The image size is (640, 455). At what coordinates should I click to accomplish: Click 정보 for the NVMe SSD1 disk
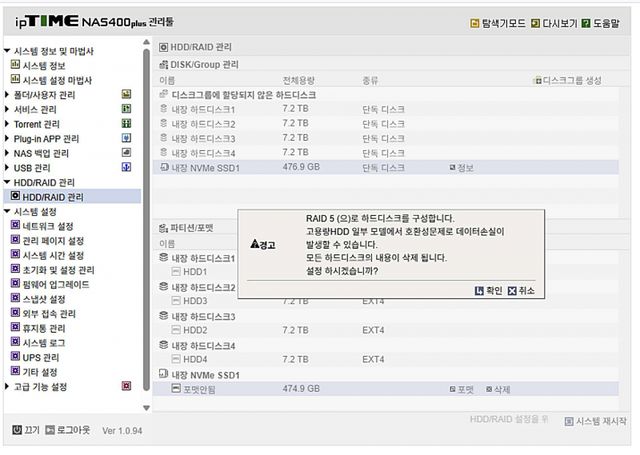[x=461, y=168]
